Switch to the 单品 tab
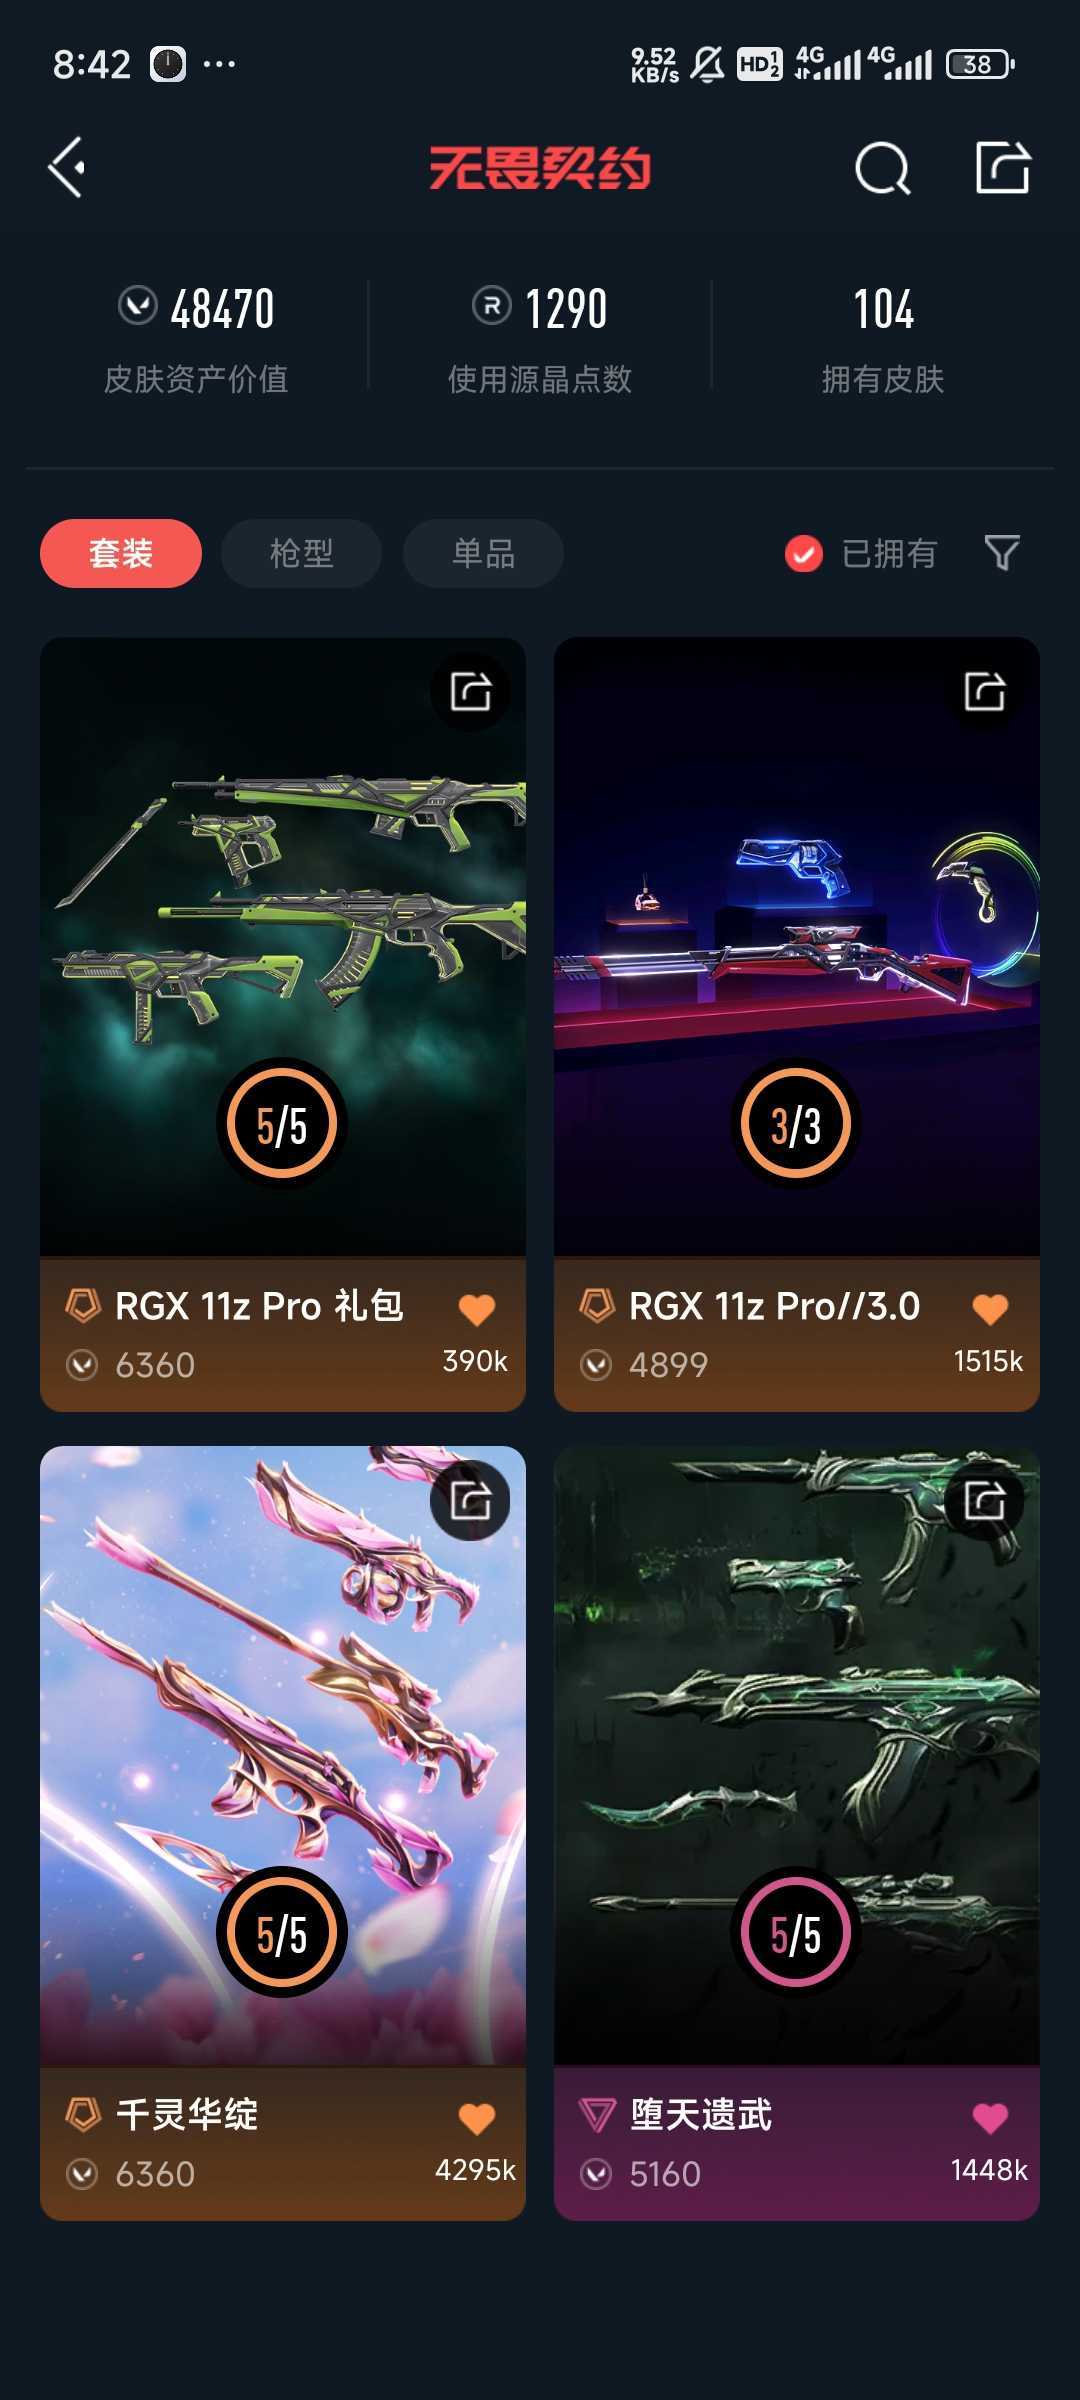Viewport: 1080px width, 2400px height. (483, 553)
